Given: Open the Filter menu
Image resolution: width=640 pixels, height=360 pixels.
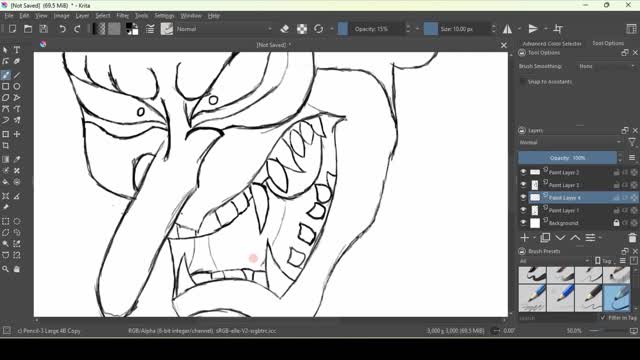Looking at the screenshot, I should (122, 16).
